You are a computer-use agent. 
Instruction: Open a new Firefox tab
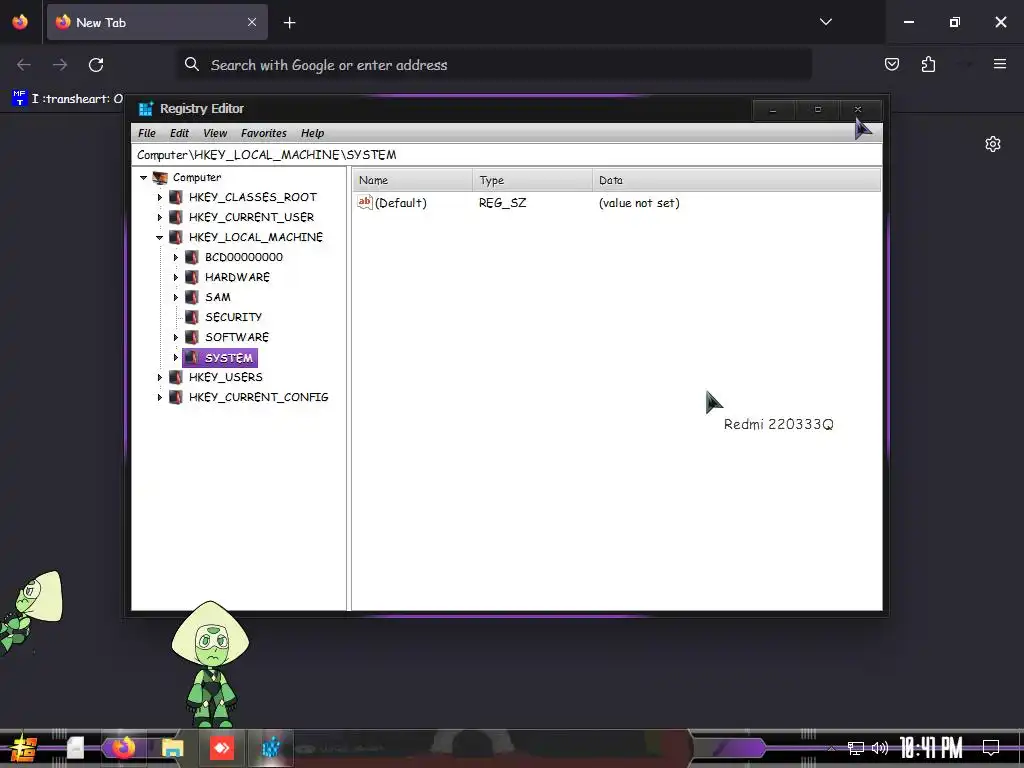(290, 23)
